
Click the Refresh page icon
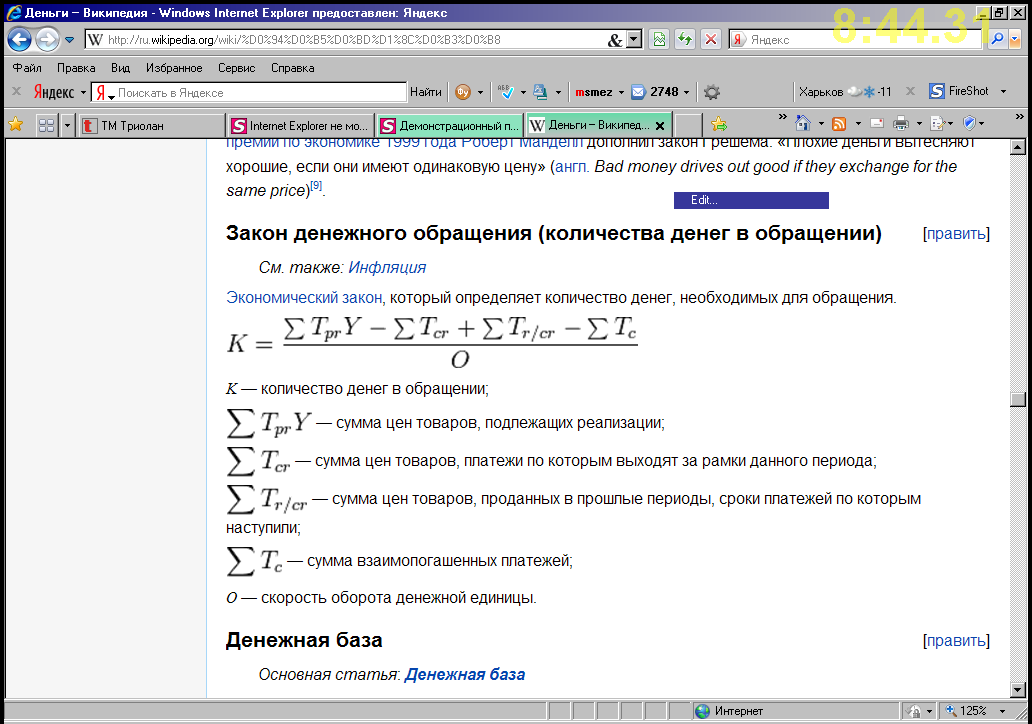(x=685, y=40)
